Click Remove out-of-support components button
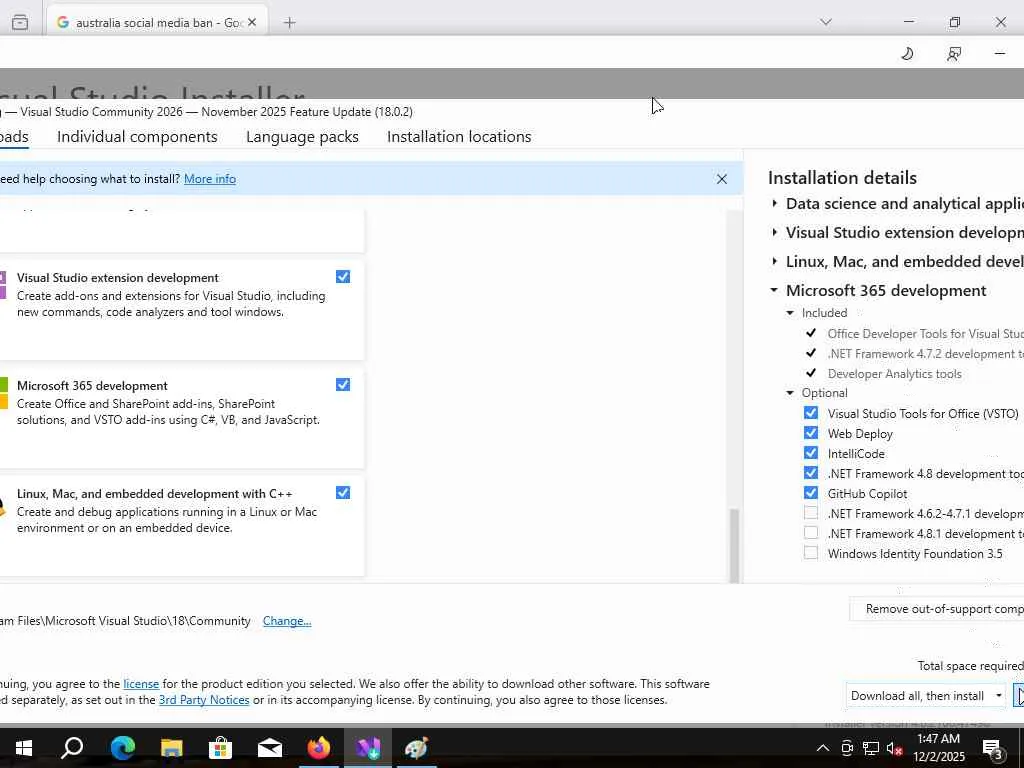 pyautogui.click(x=936, y=609)
